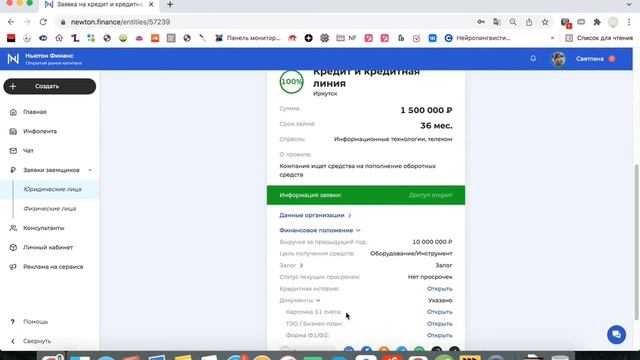Expand the Залог row chevron
Viewport: 640px width, 360px height.
tap(301, 265)
